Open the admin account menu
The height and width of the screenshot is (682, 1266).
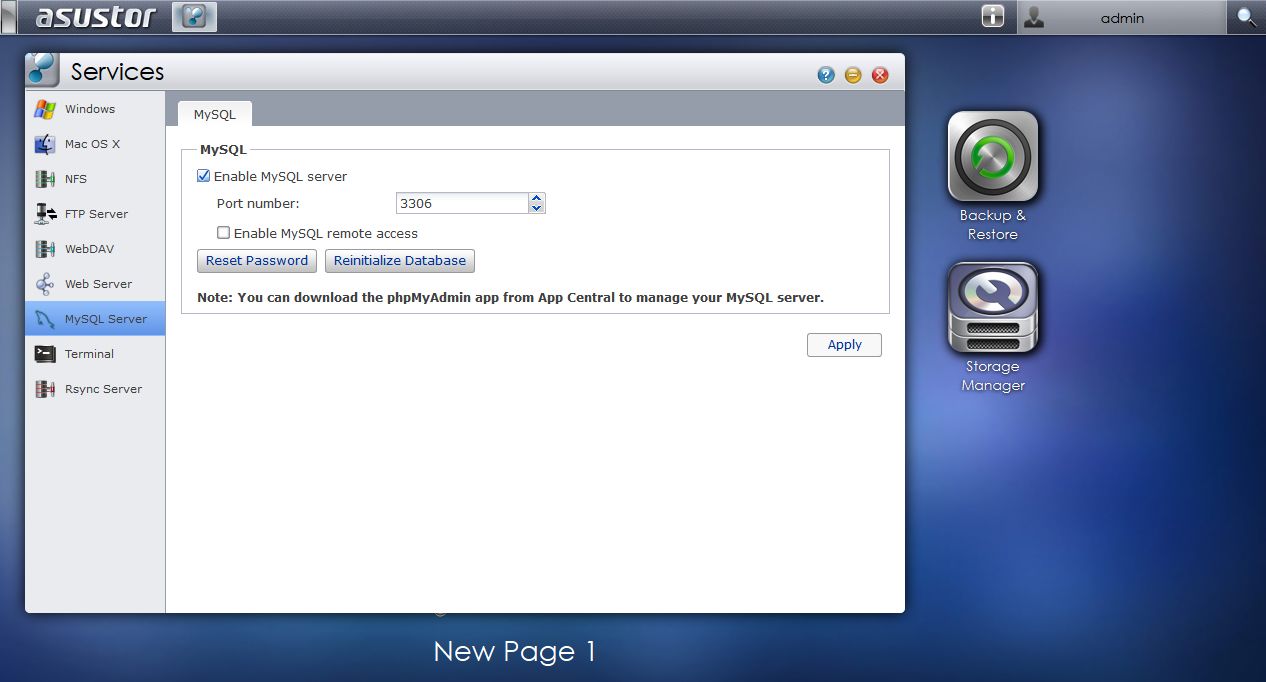click(x=1122, y=18)
